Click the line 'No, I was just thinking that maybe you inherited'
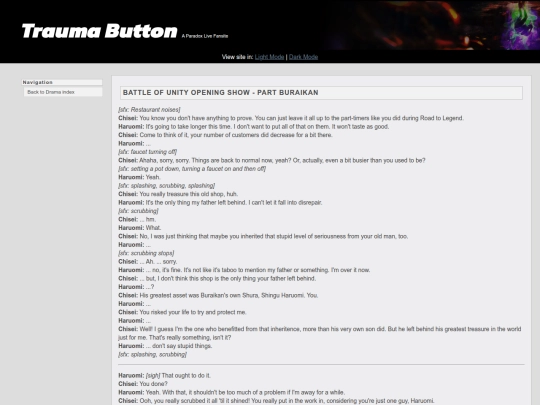The image size is (540, 405). [263, 236]
